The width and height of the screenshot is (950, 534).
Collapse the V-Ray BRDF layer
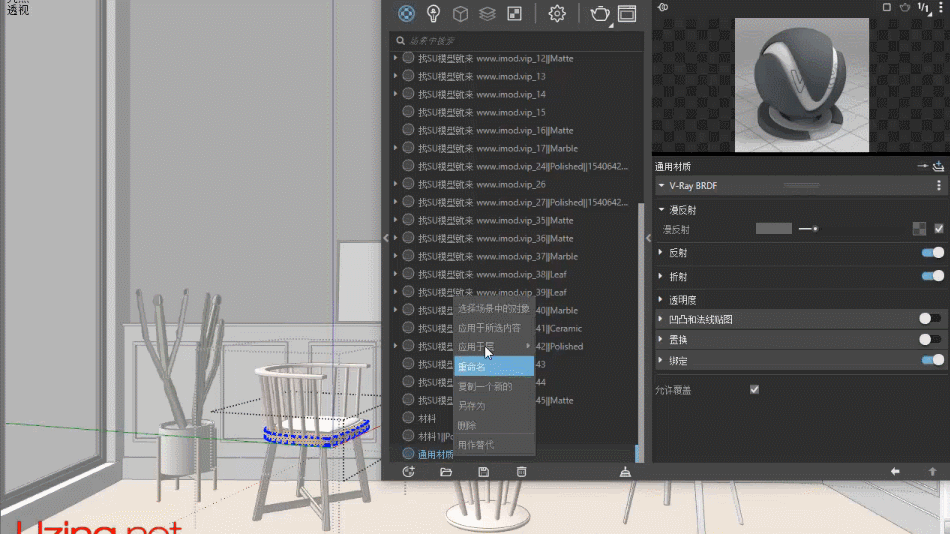coord(661,186)
